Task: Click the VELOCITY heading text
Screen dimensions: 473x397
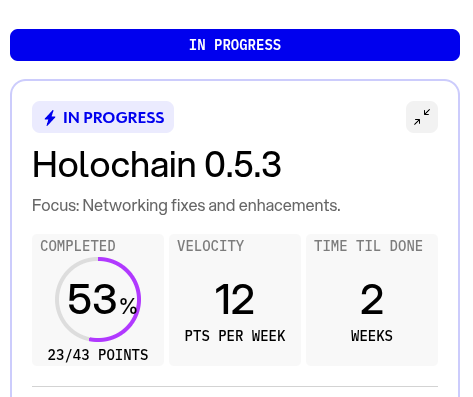Action: coord(210,246)
